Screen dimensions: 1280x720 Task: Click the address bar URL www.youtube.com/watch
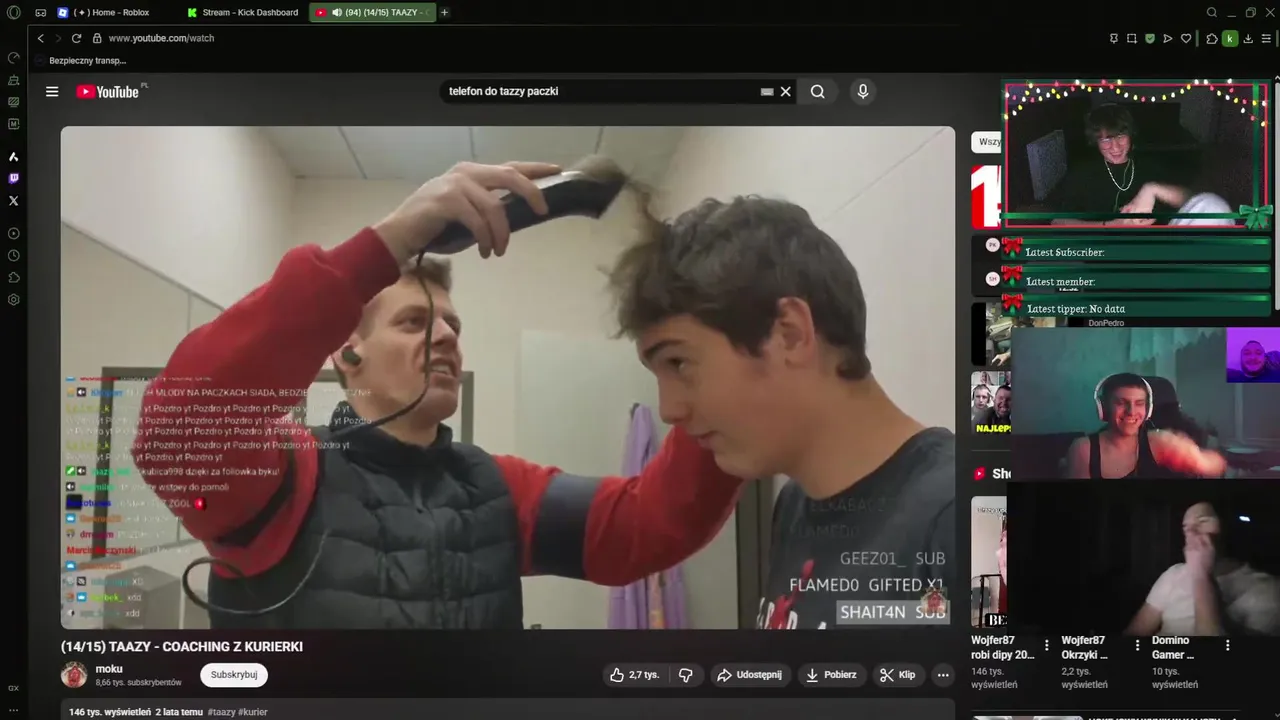tap(161, 38)
